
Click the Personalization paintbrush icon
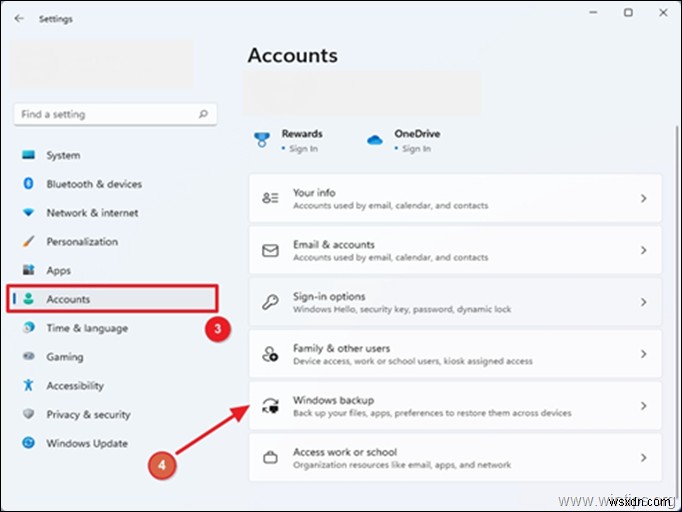tap(28, 242)
